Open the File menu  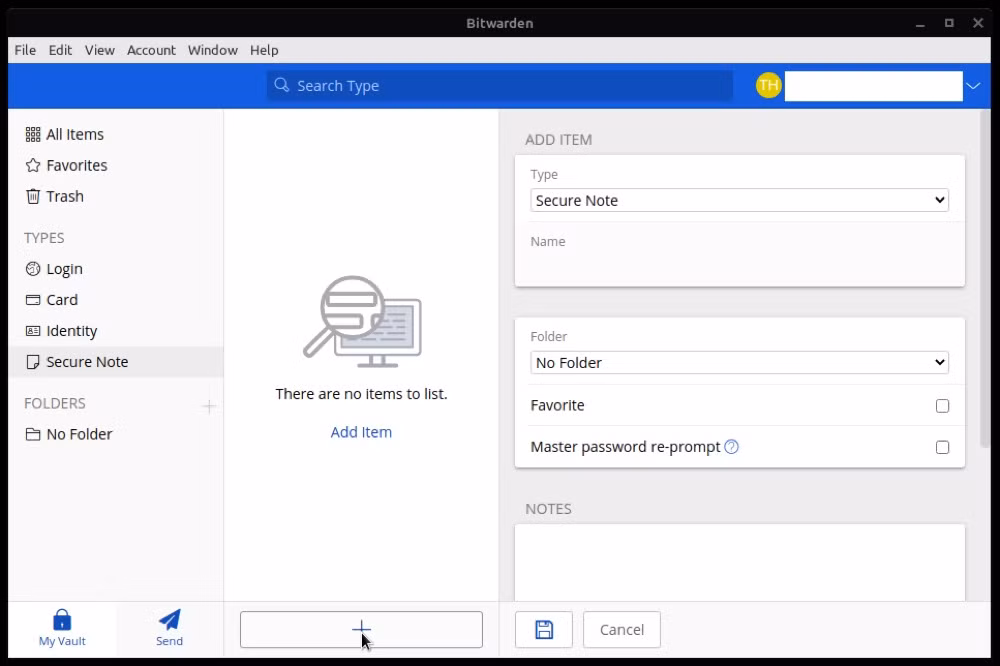tap(26, 50)
